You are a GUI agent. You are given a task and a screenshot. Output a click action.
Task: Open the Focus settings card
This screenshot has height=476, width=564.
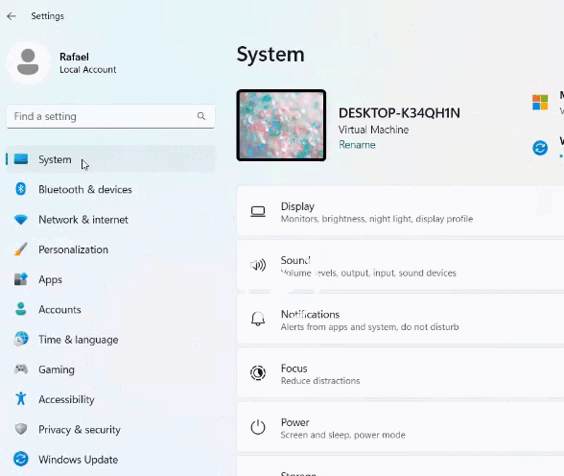pos(400,373)
